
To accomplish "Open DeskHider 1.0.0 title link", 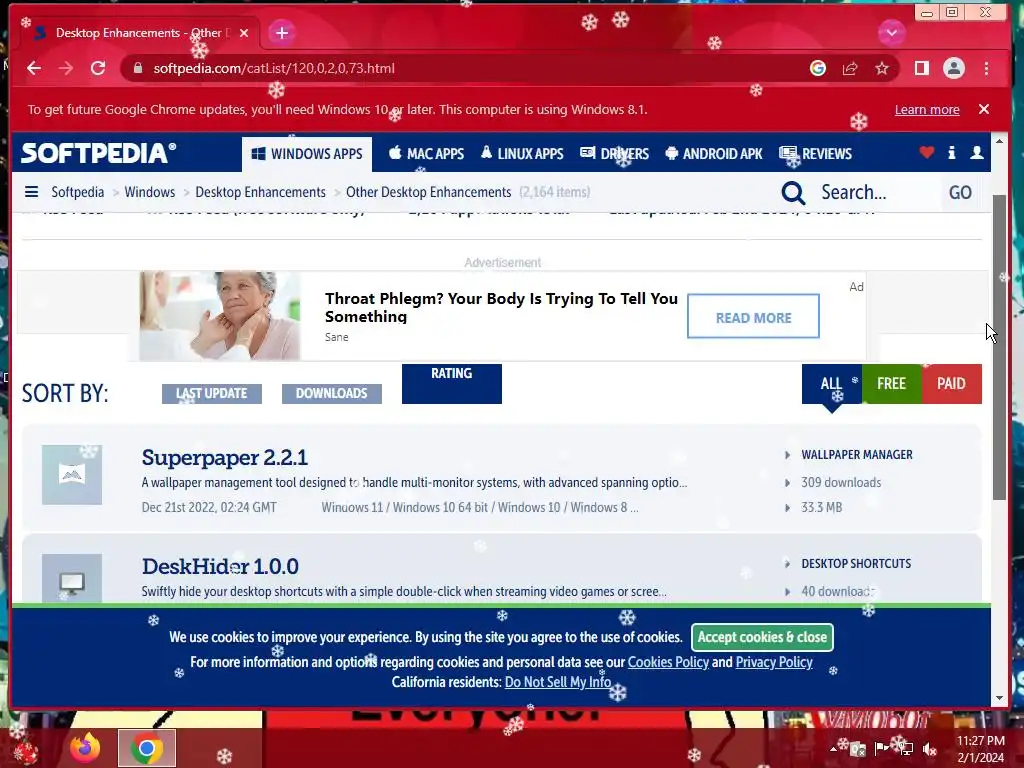I will [x=220, y=566].
